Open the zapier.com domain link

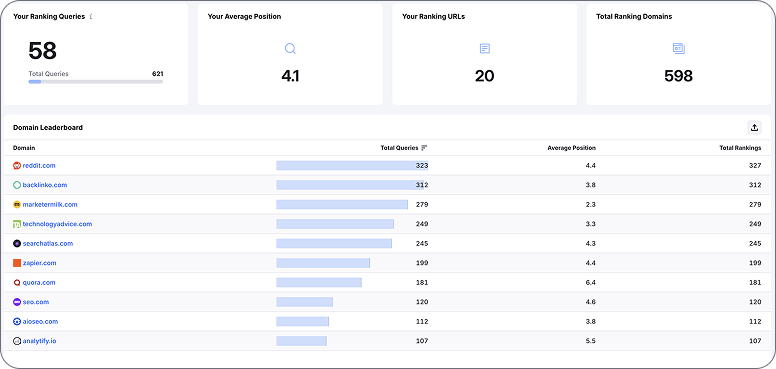point(40,263)
